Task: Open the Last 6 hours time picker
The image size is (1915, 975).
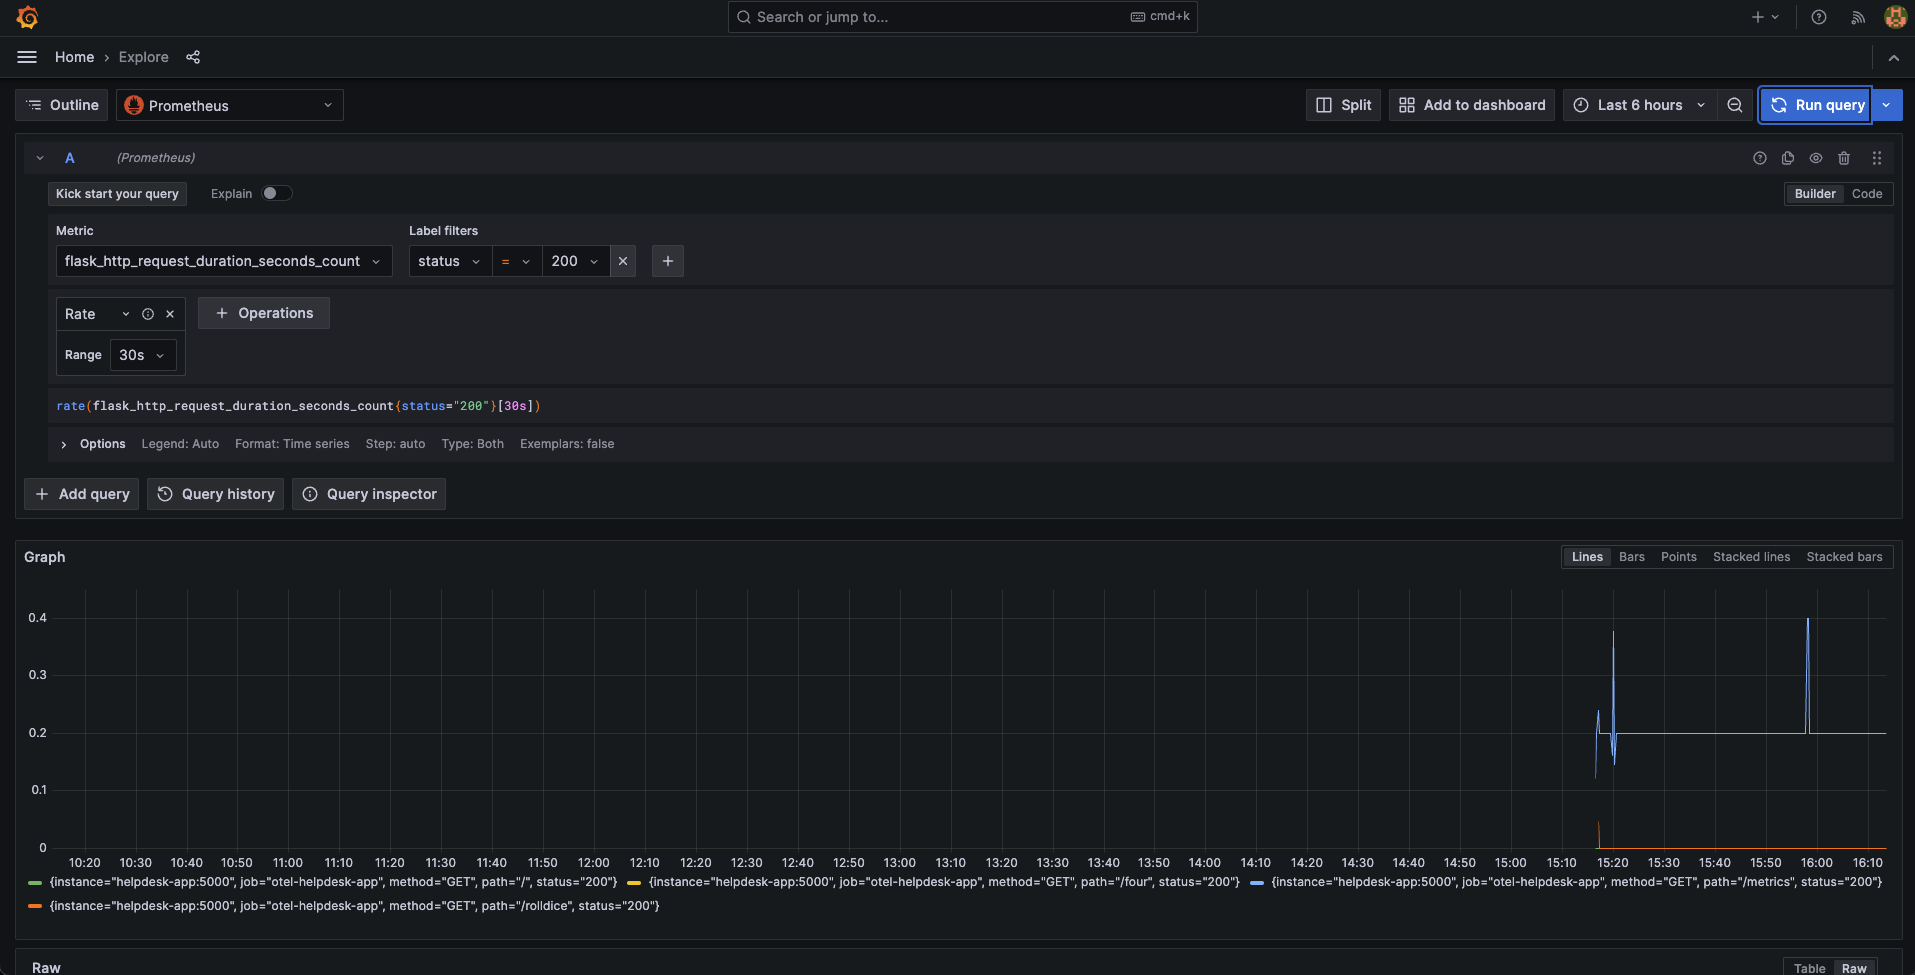Action: (1639, 105)
